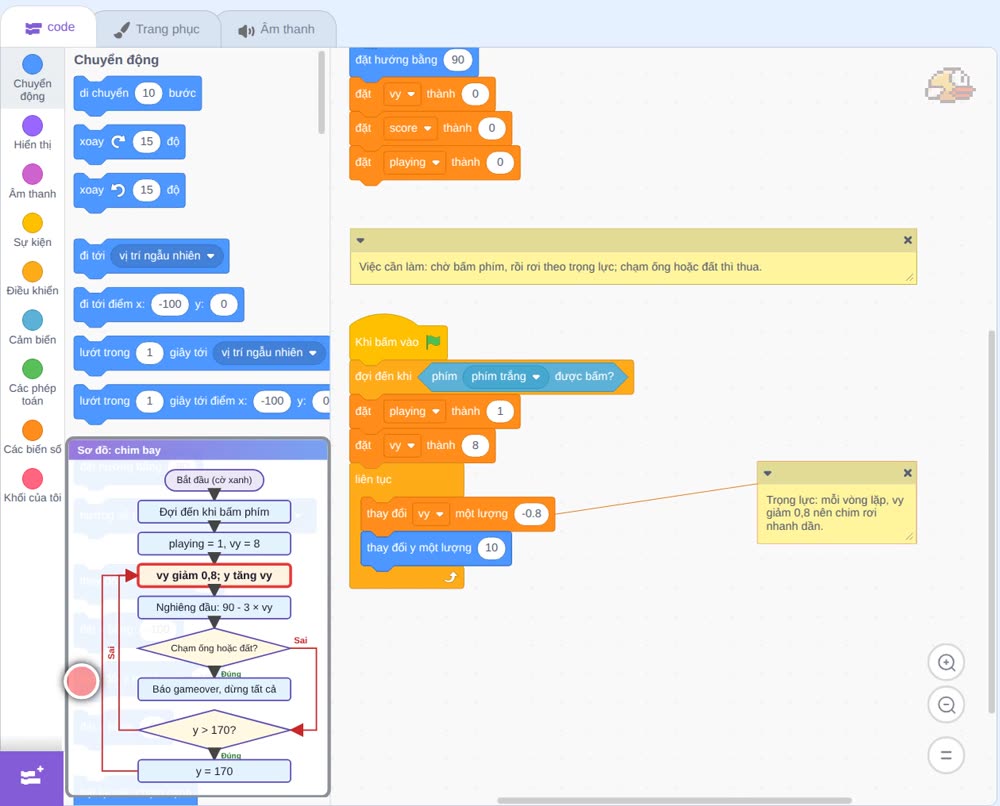The height and width of the screenshot is (806, 1000).
Task: Open the vy dropdown set to 8
Action: [x=402, y=446]
